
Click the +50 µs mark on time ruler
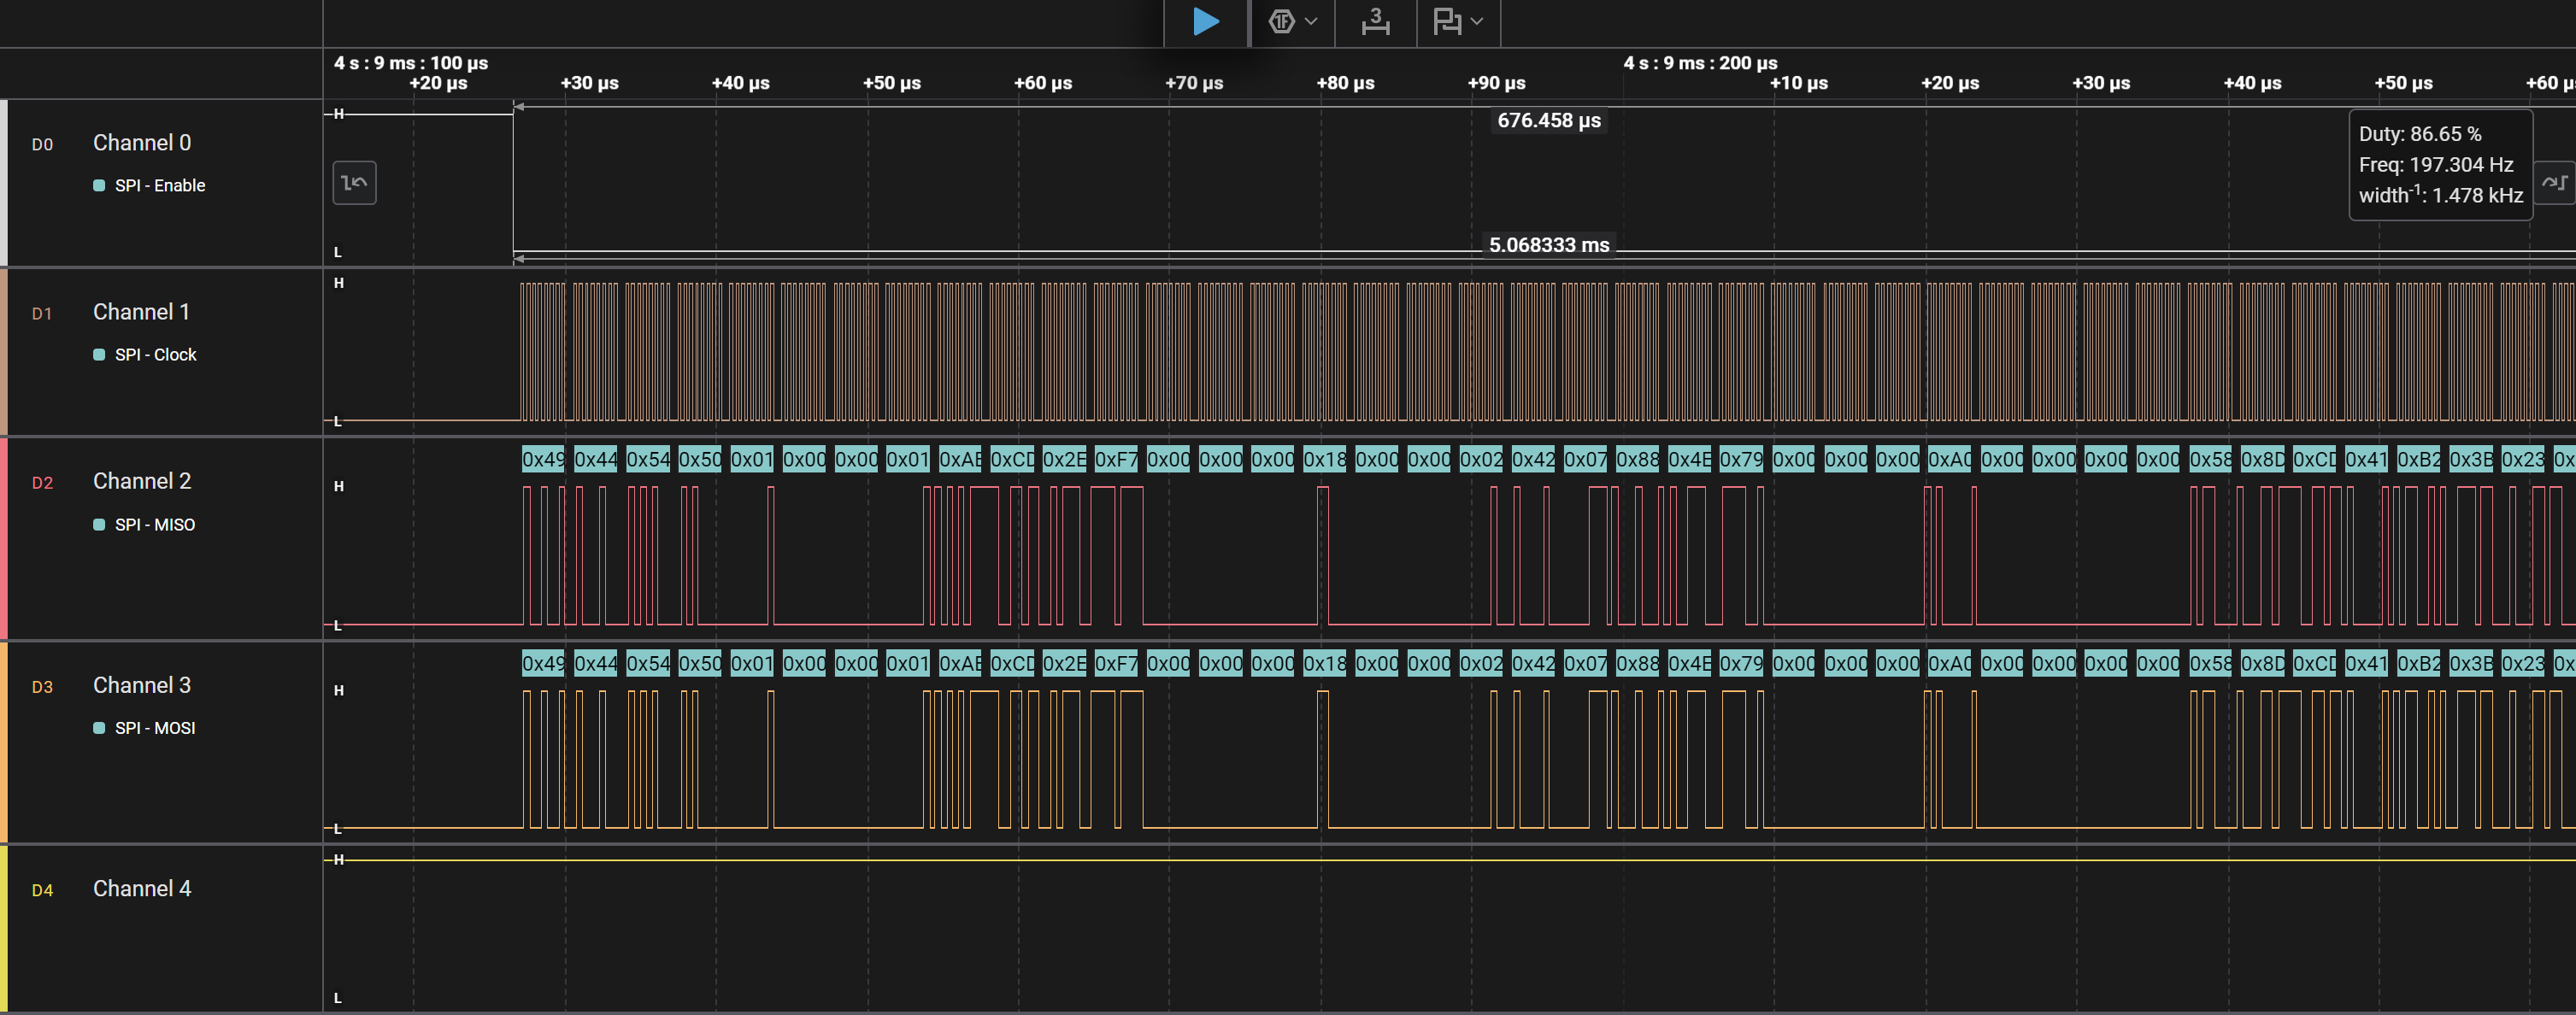click(x=891, y=83)
